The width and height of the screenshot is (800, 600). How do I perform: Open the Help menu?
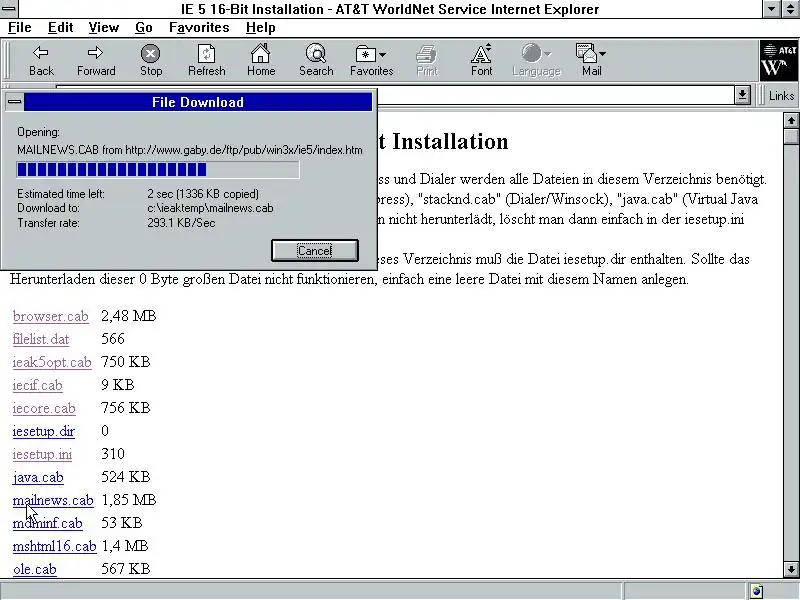[261, 28]
